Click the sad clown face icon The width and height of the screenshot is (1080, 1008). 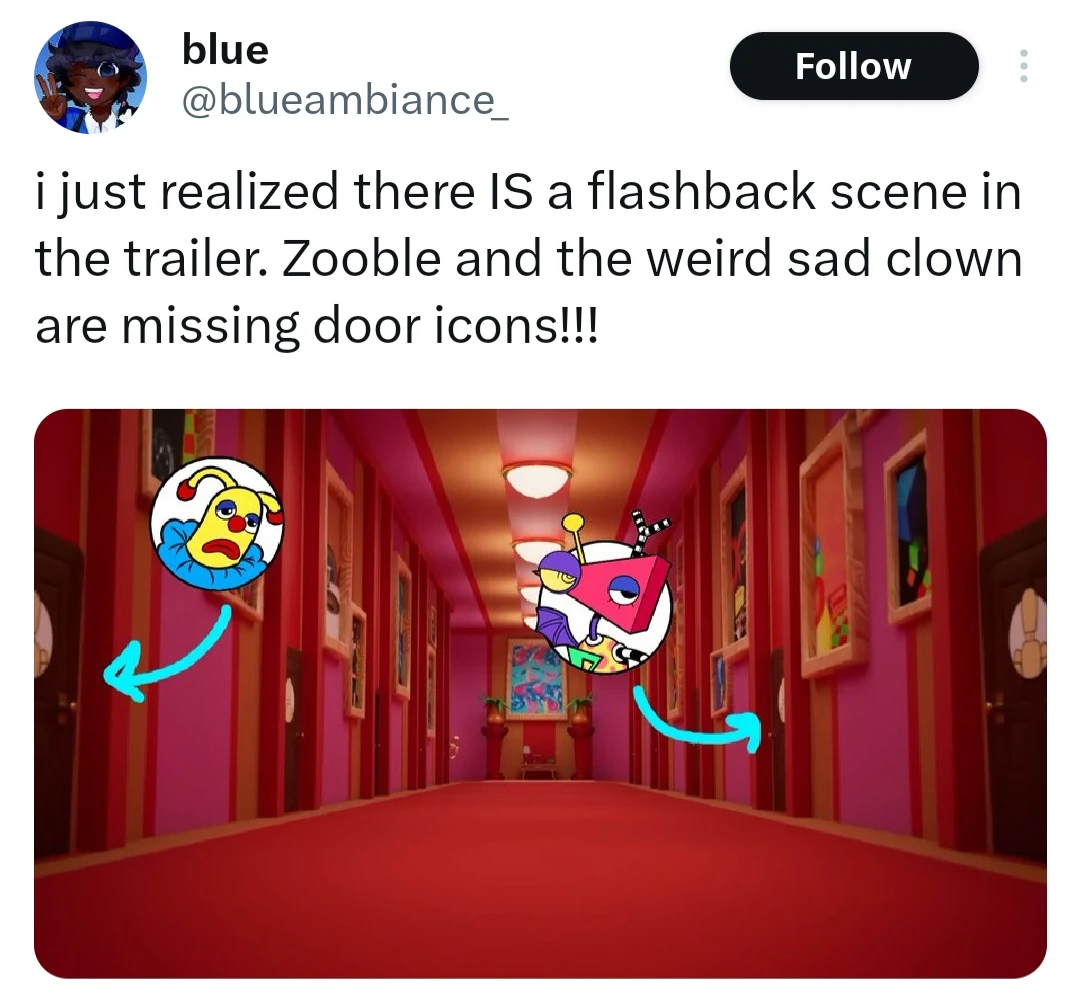pos(217,523)
